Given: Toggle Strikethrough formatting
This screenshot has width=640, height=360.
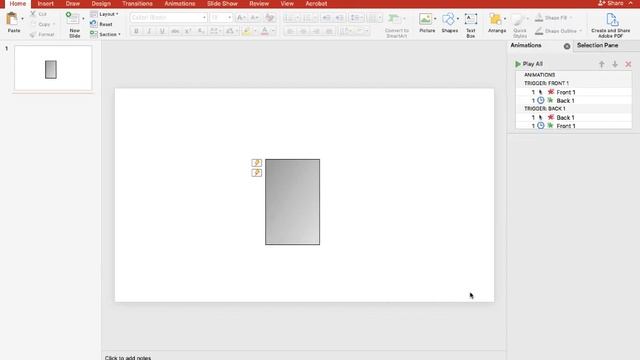Looking at the screenshot, I should tap(175, 31).
